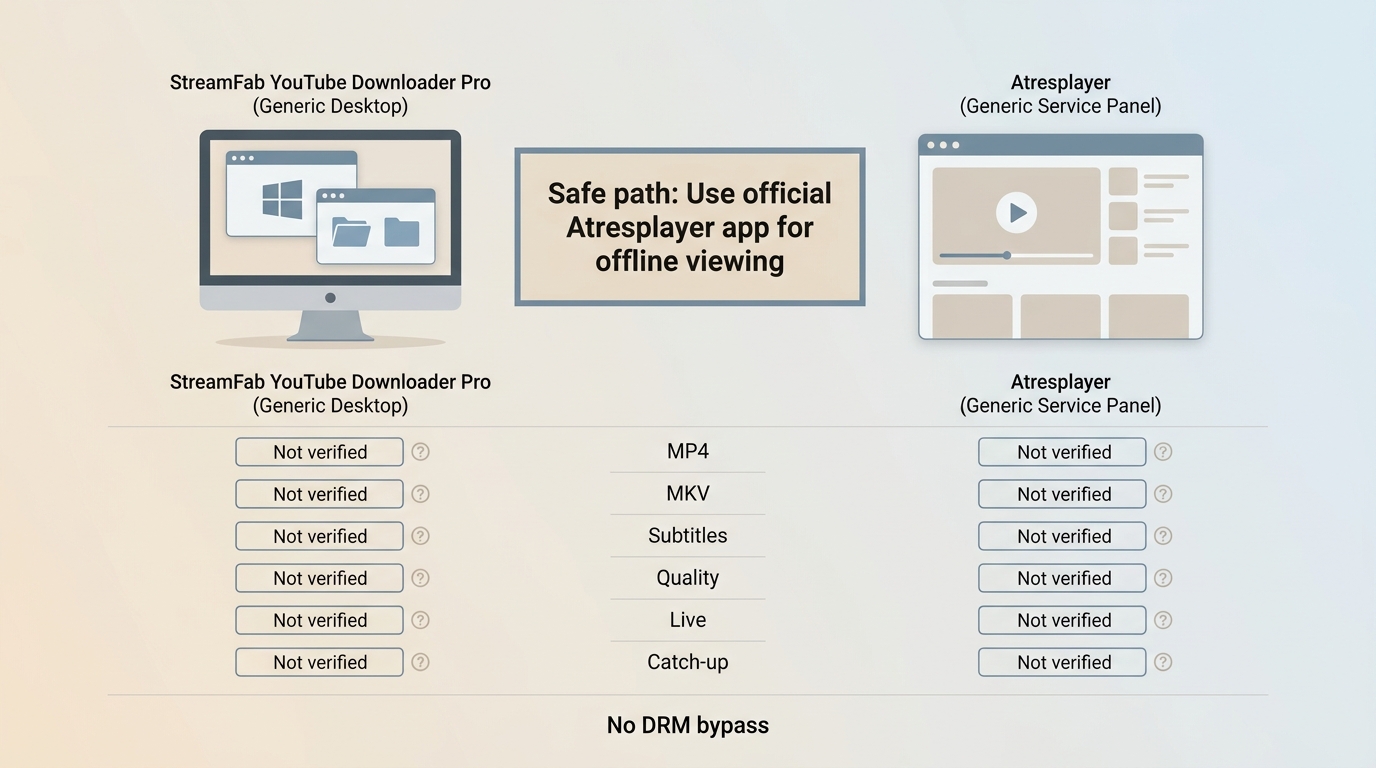Click the "Safe path: Use official Atresplayer app" box
The width and height of the screenshot is (1376, 768).
pos(690,227)
